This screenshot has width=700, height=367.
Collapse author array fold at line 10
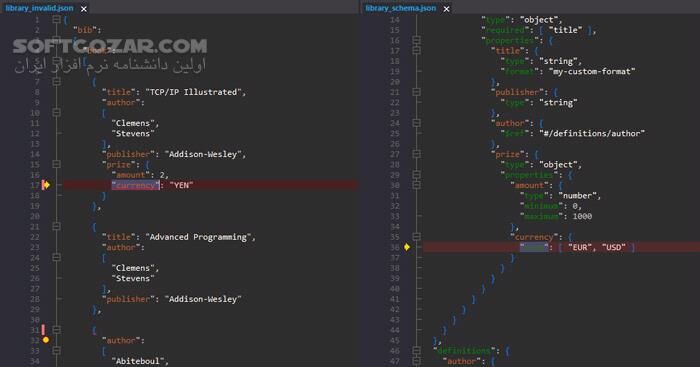pyautogui.click(x=56, y=113)
